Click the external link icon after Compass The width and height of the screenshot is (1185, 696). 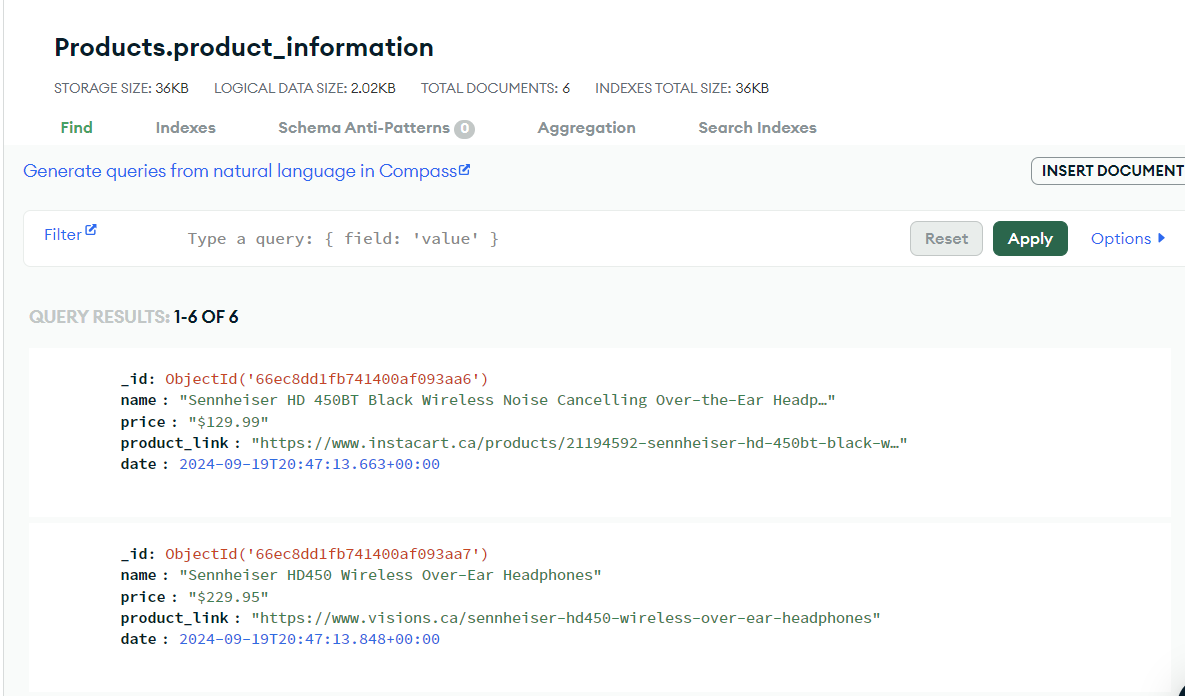point(465,170)
